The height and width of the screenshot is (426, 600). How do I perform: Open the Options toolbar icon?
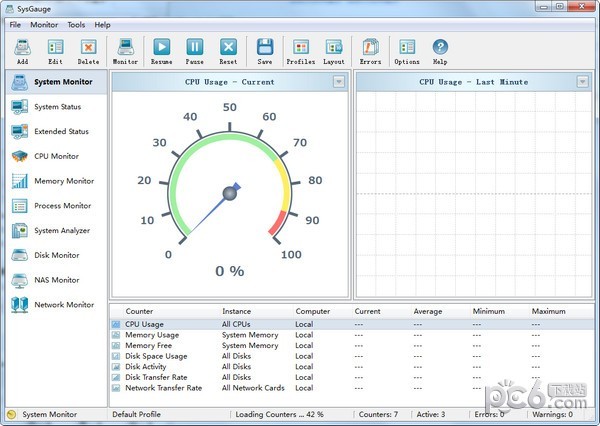pyautogui.click(x=407, y=51)
